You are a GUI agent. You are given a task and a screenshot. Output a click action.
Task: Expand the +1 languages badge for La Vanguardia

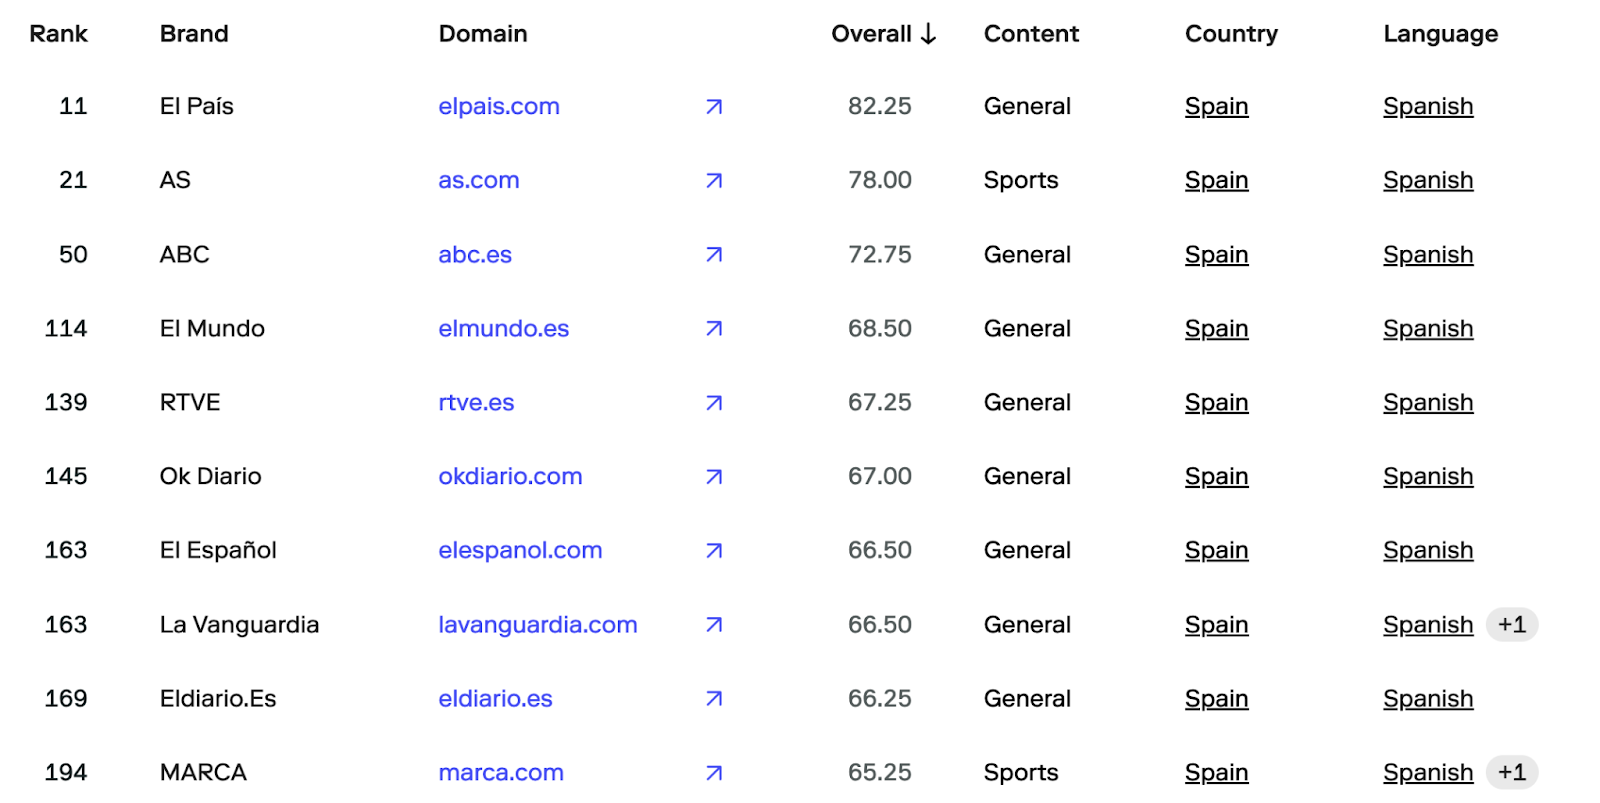click(x=1511, y=625)
